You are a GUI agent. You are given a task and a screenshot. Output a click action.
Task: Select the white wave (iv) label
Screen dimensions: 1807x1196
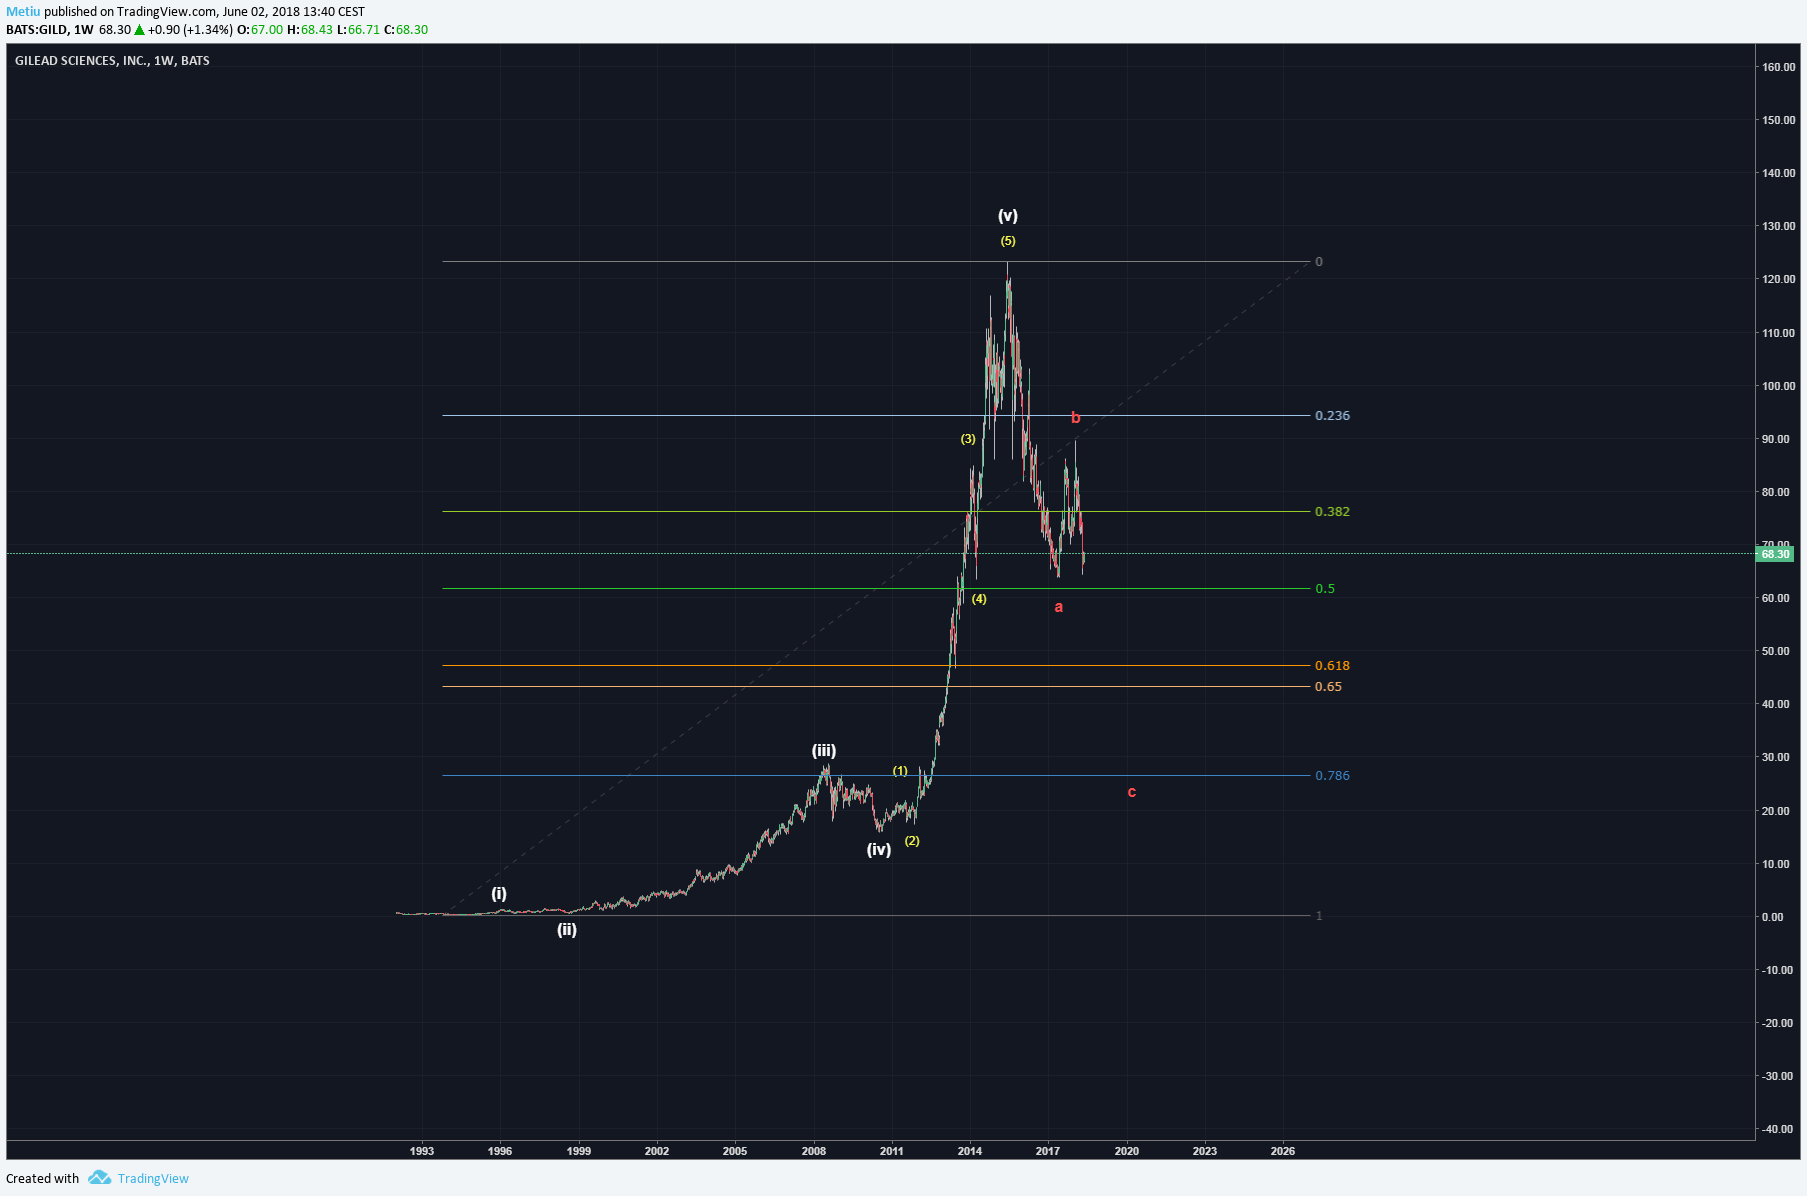[x=879, y=849]
